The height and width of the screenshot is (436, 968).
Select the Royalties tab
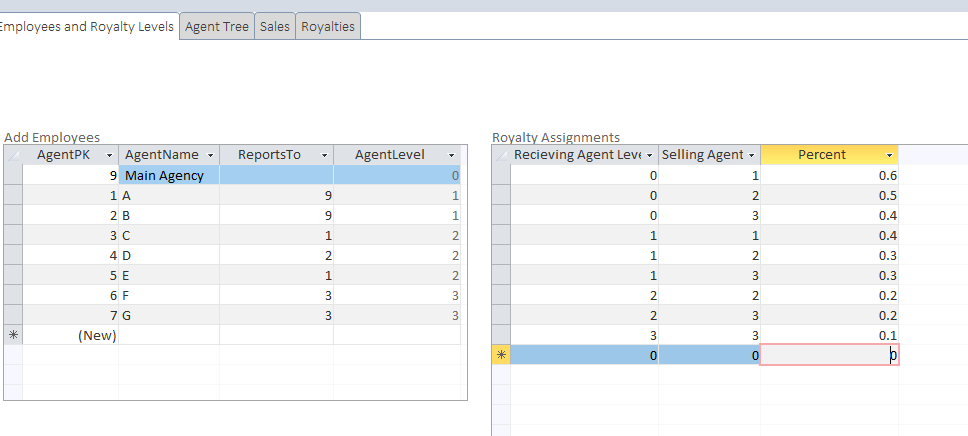click(327, 27)
